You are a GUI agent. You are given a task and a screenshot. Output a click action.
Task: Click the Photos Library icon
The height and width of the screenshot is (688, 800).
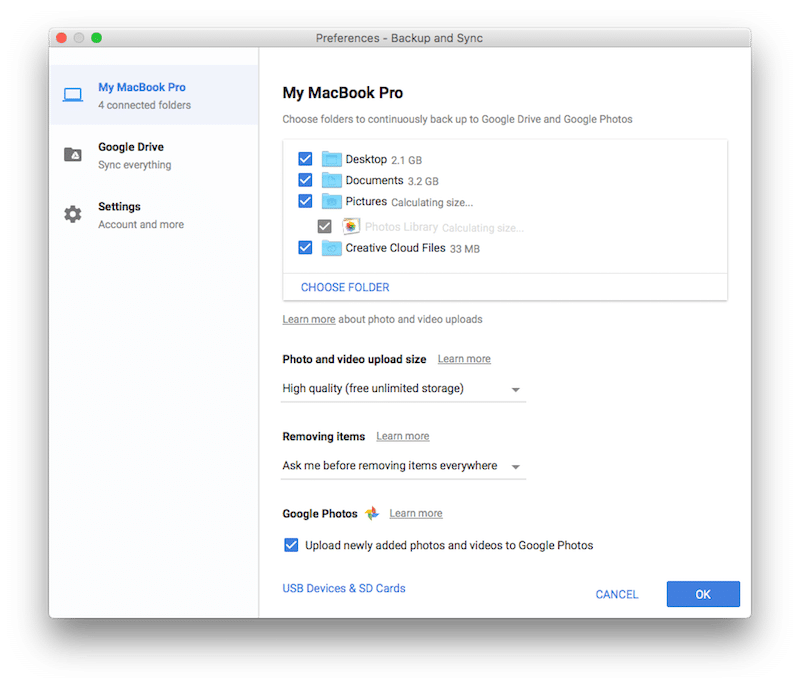(351, 227)
